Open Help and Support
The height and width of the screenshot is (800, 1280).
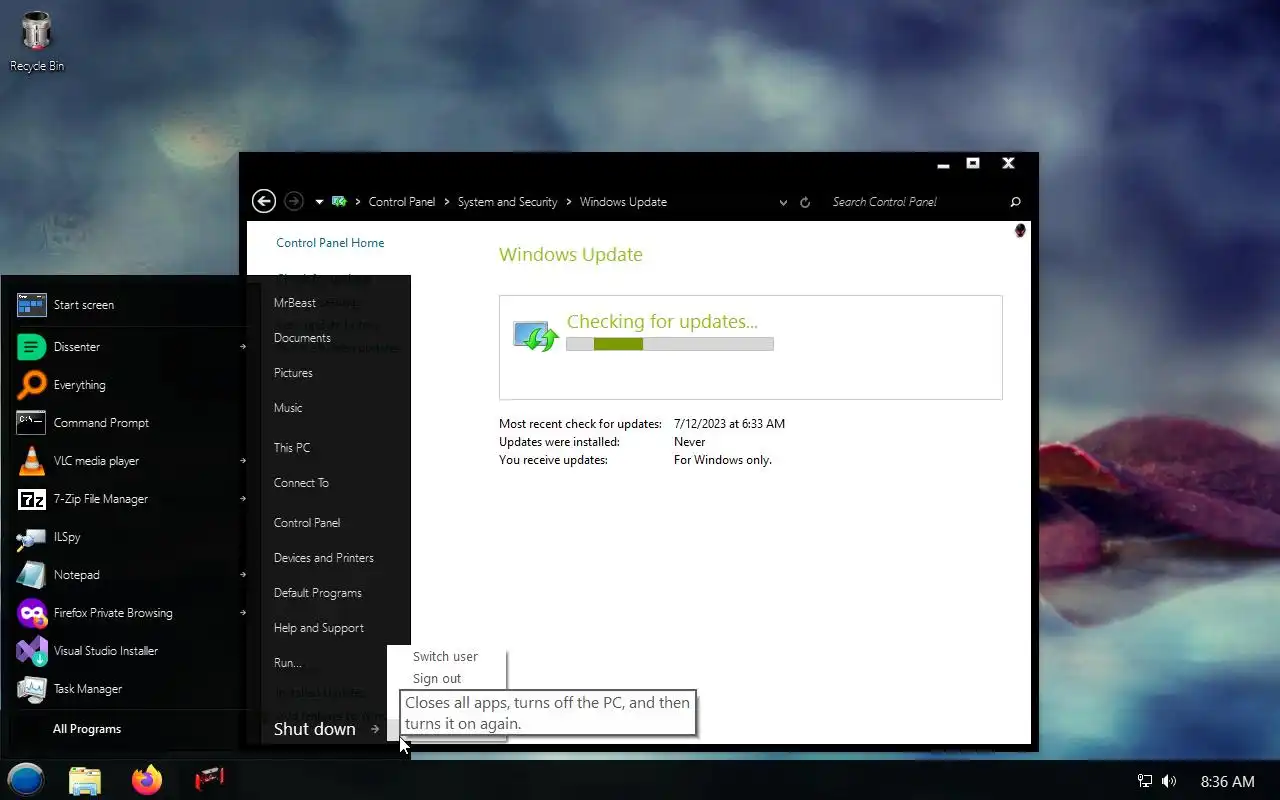(x=319, y=628)
